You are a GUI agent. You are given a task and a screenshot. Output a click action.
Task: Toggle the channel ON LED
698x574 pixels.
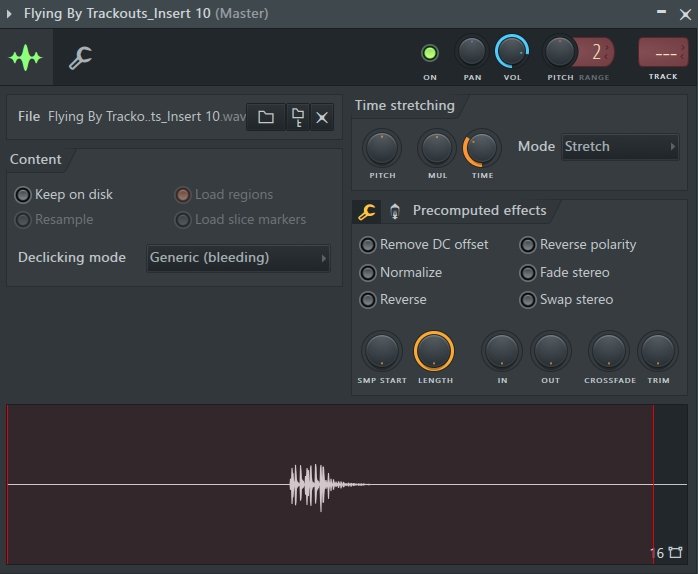click(x=430, y=53)
